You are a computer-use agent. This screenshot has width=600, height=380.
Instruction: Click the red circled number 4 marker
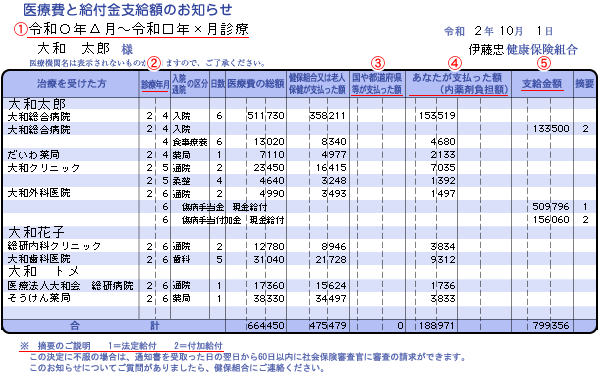[x=455, y=63]
